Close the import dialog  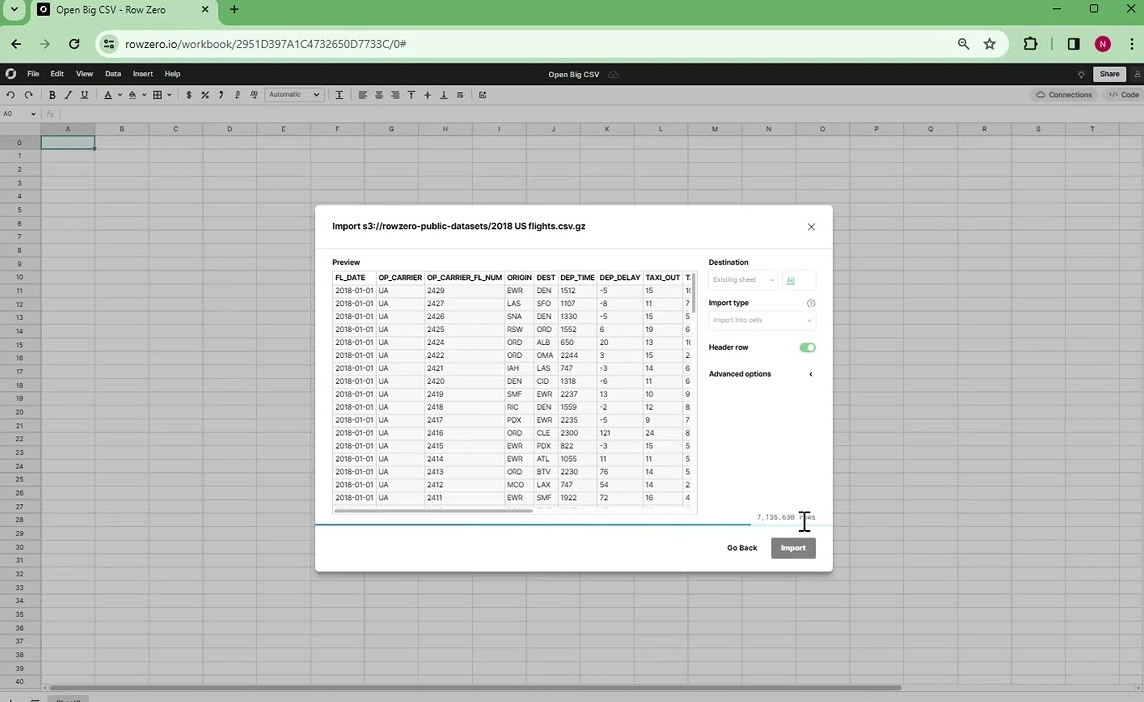point(811,227)
